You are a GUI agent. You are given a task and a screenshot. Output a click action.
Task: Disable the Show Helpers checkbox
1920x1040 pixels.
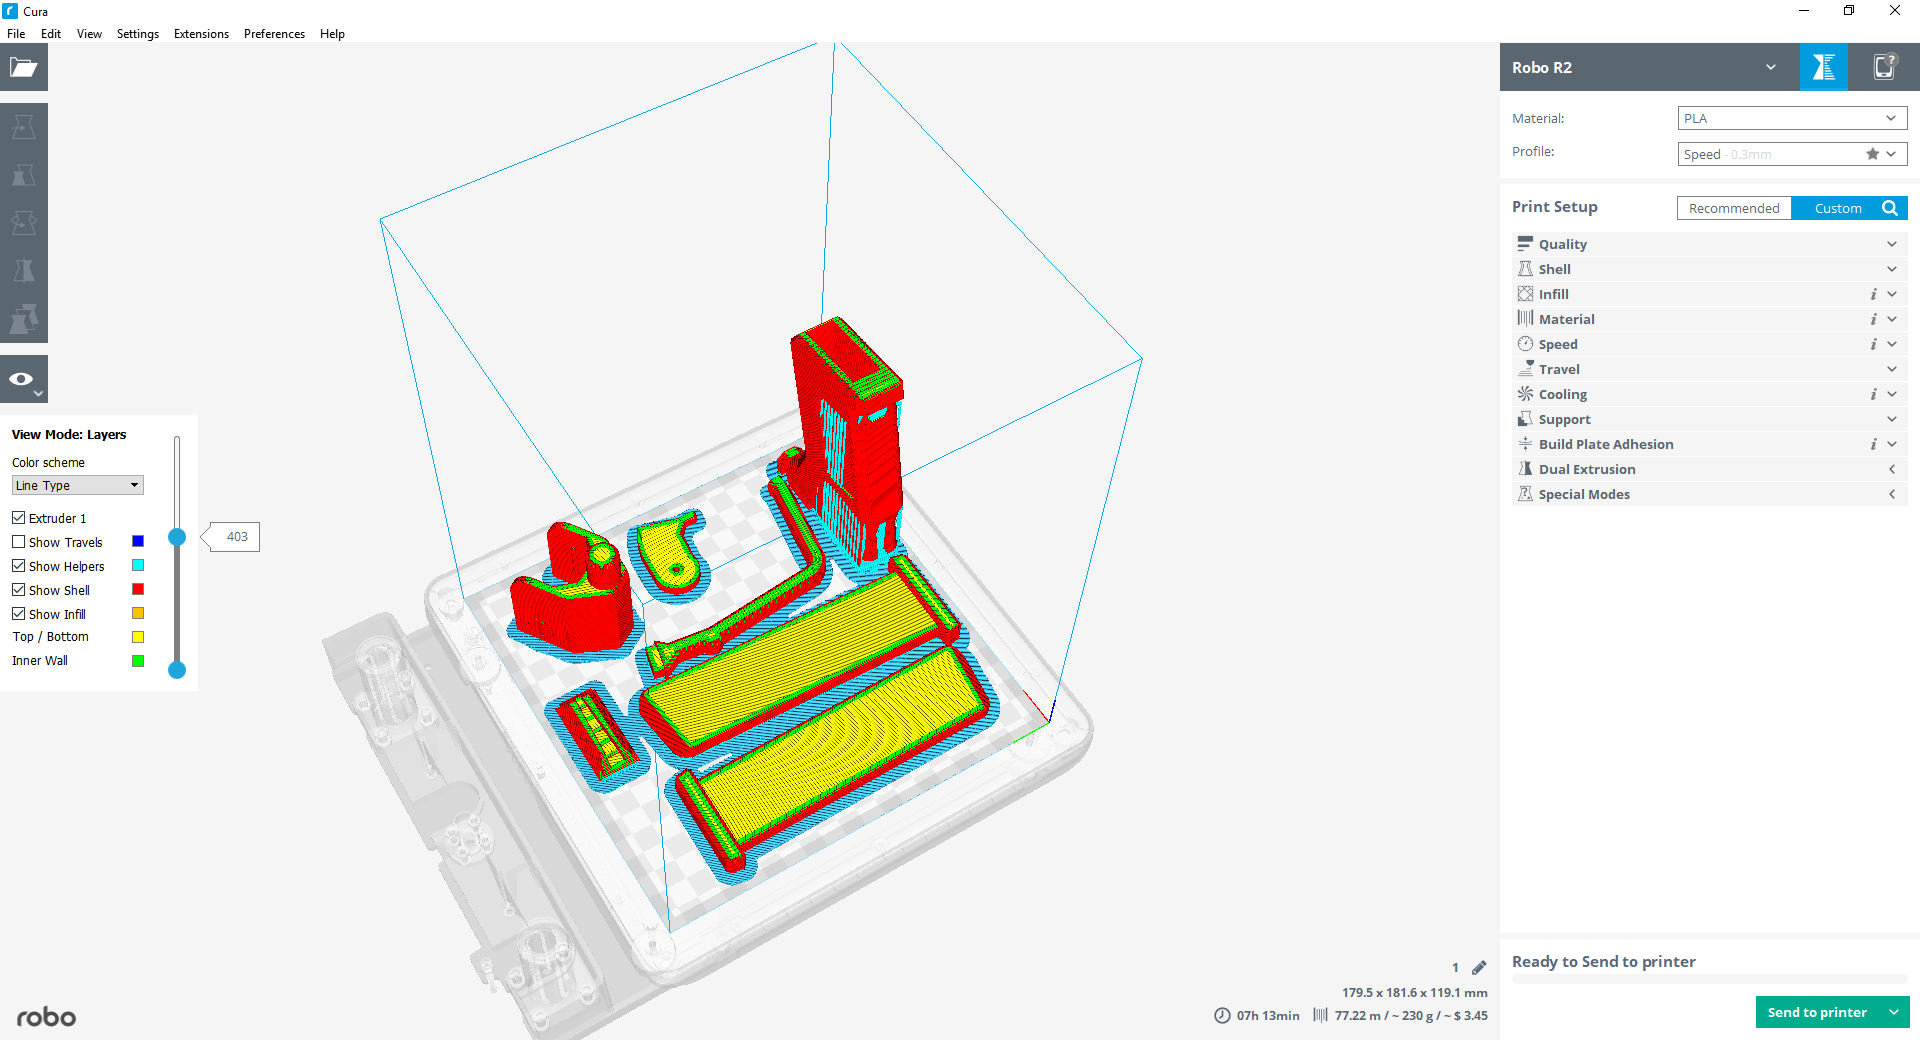click(18, 566)
